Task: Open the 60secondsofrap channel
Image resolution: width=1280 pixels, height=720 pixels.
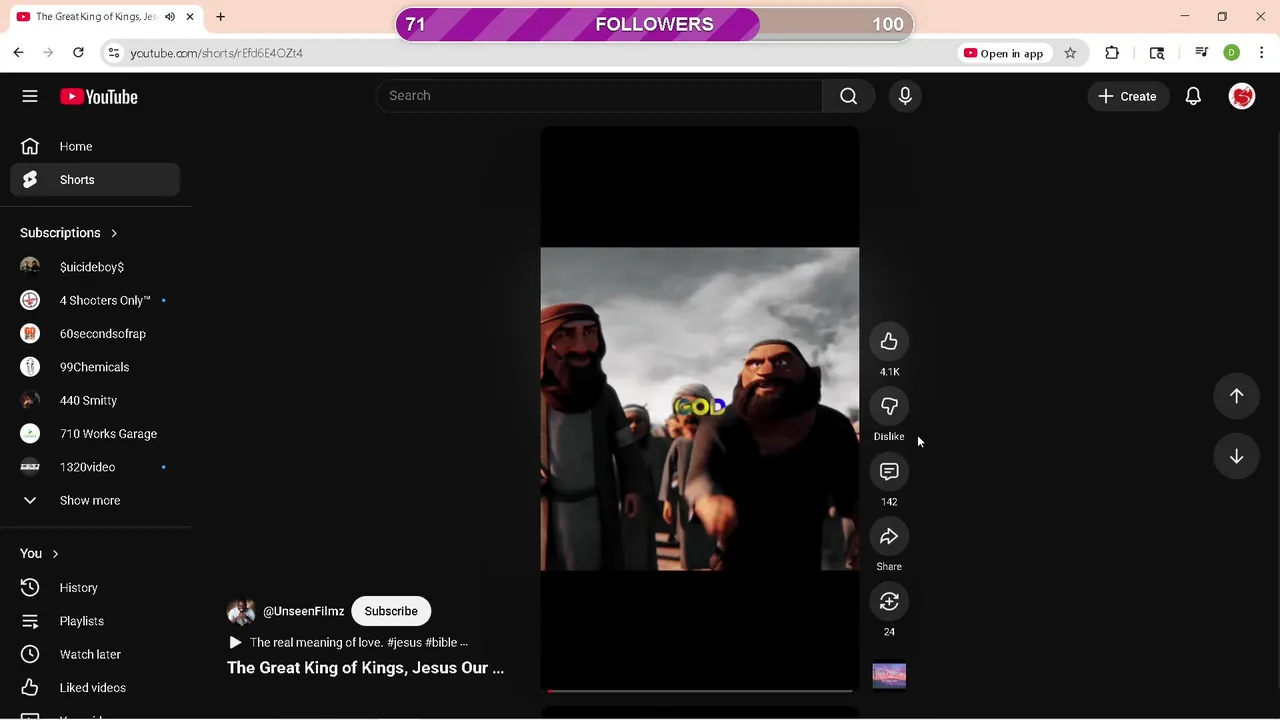Action: point(95,334)
